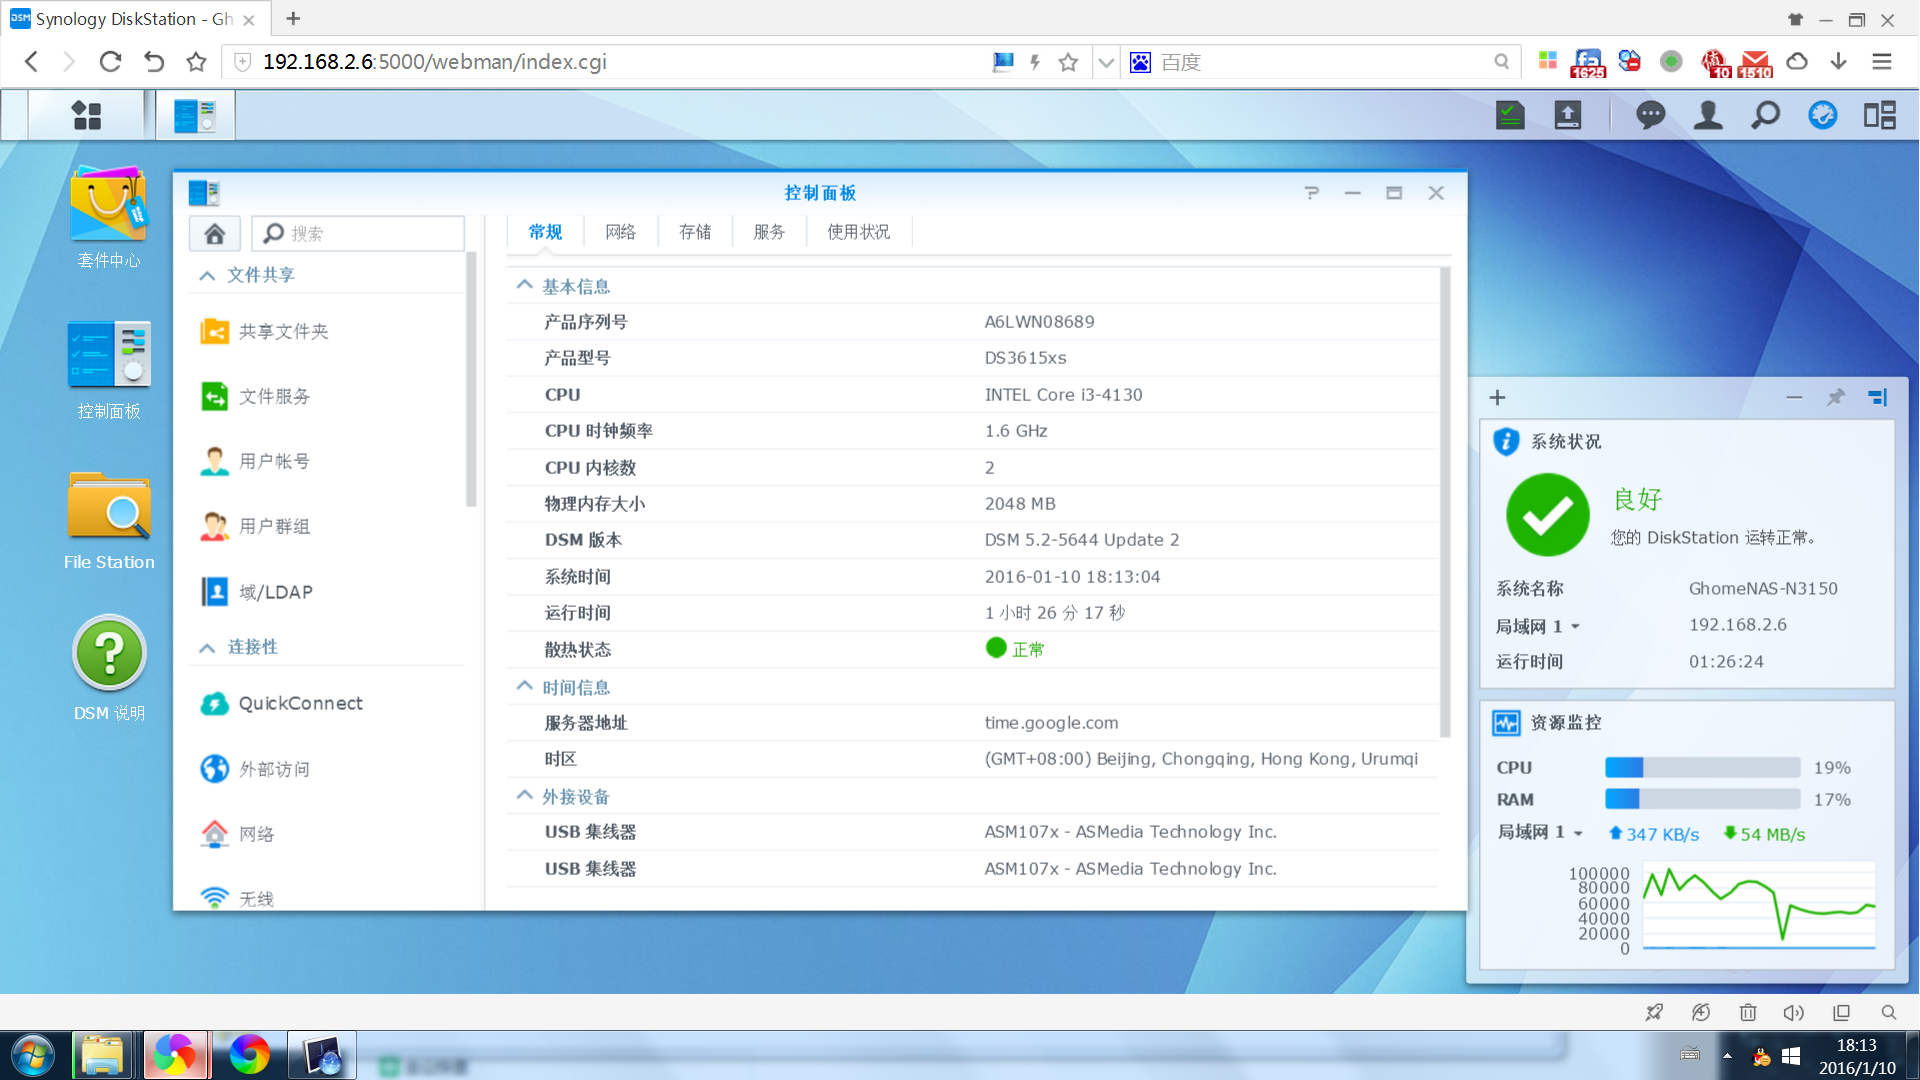Open the DSM main menu grid icon
Image resolution: width=1920 pixels, height=1080 pixels.
pos(87,115)
